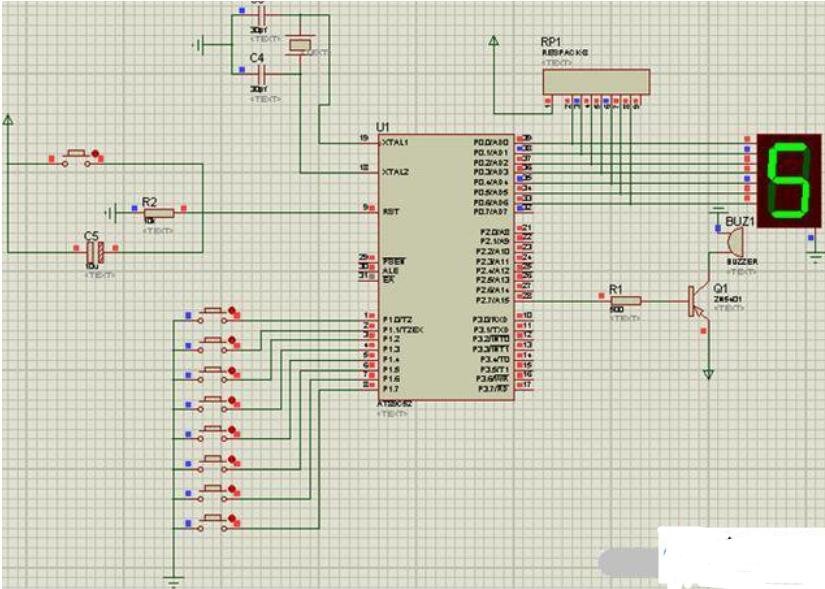Click the ALE pin label on U1
The image size is (825, 589).
click(x=390, y=271)
